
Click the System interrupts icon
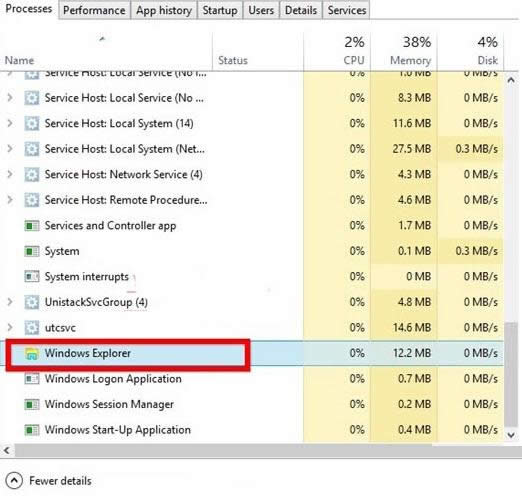click(x=32, y=277)
